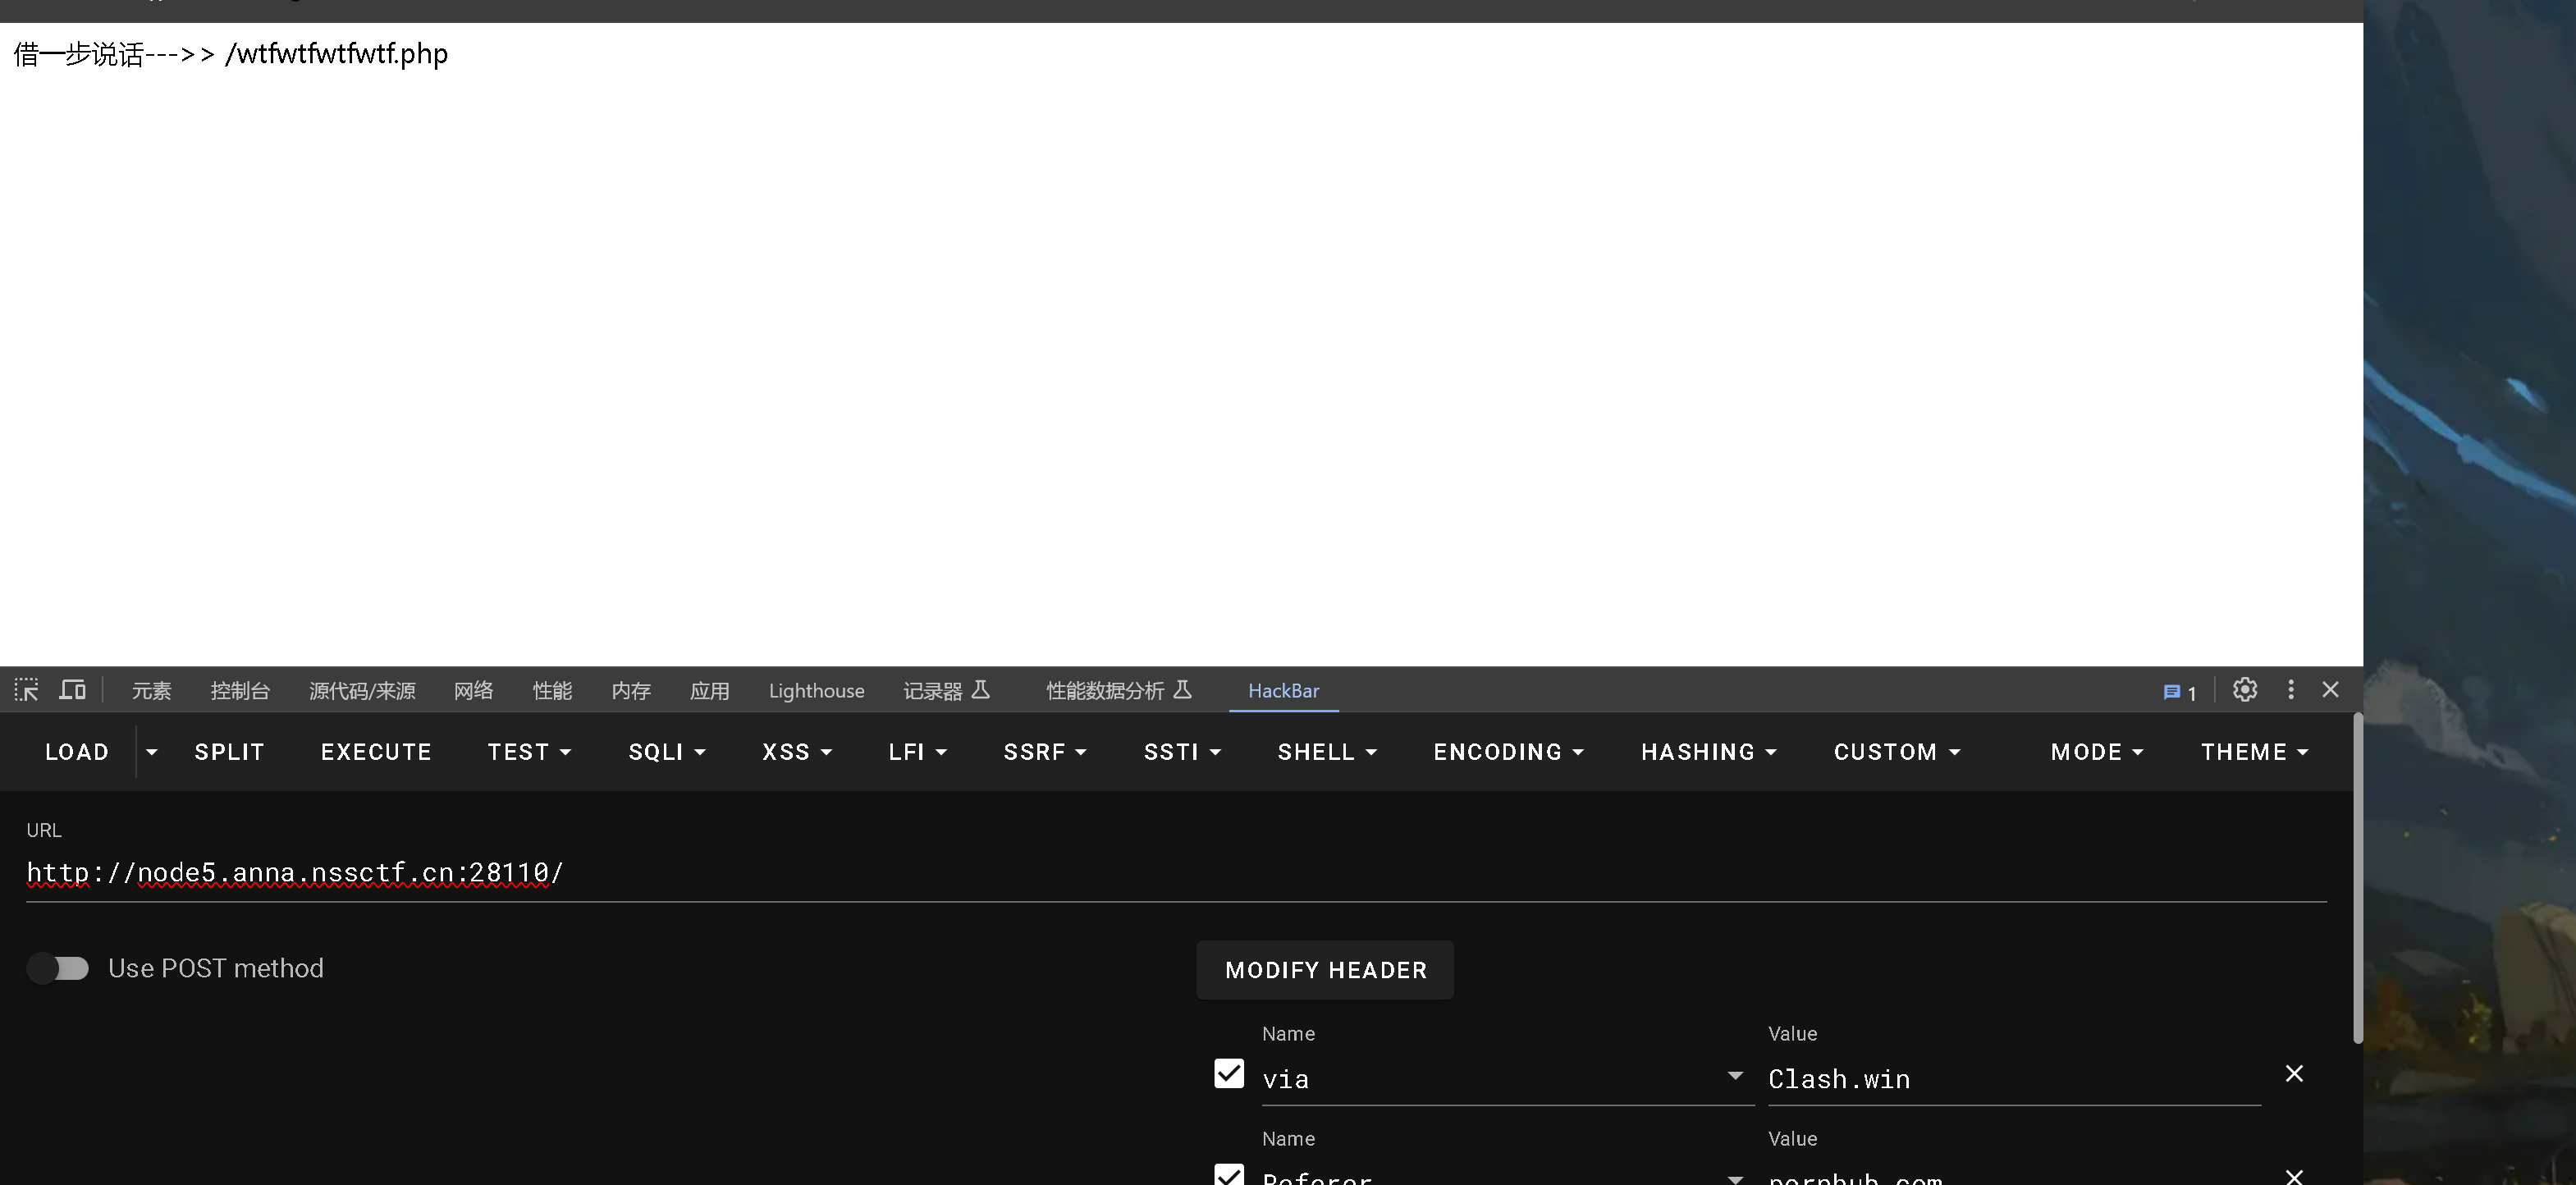Click the EXECUTE button
This screenshot has width=2576, height=1185.
[x=376, y=752]
